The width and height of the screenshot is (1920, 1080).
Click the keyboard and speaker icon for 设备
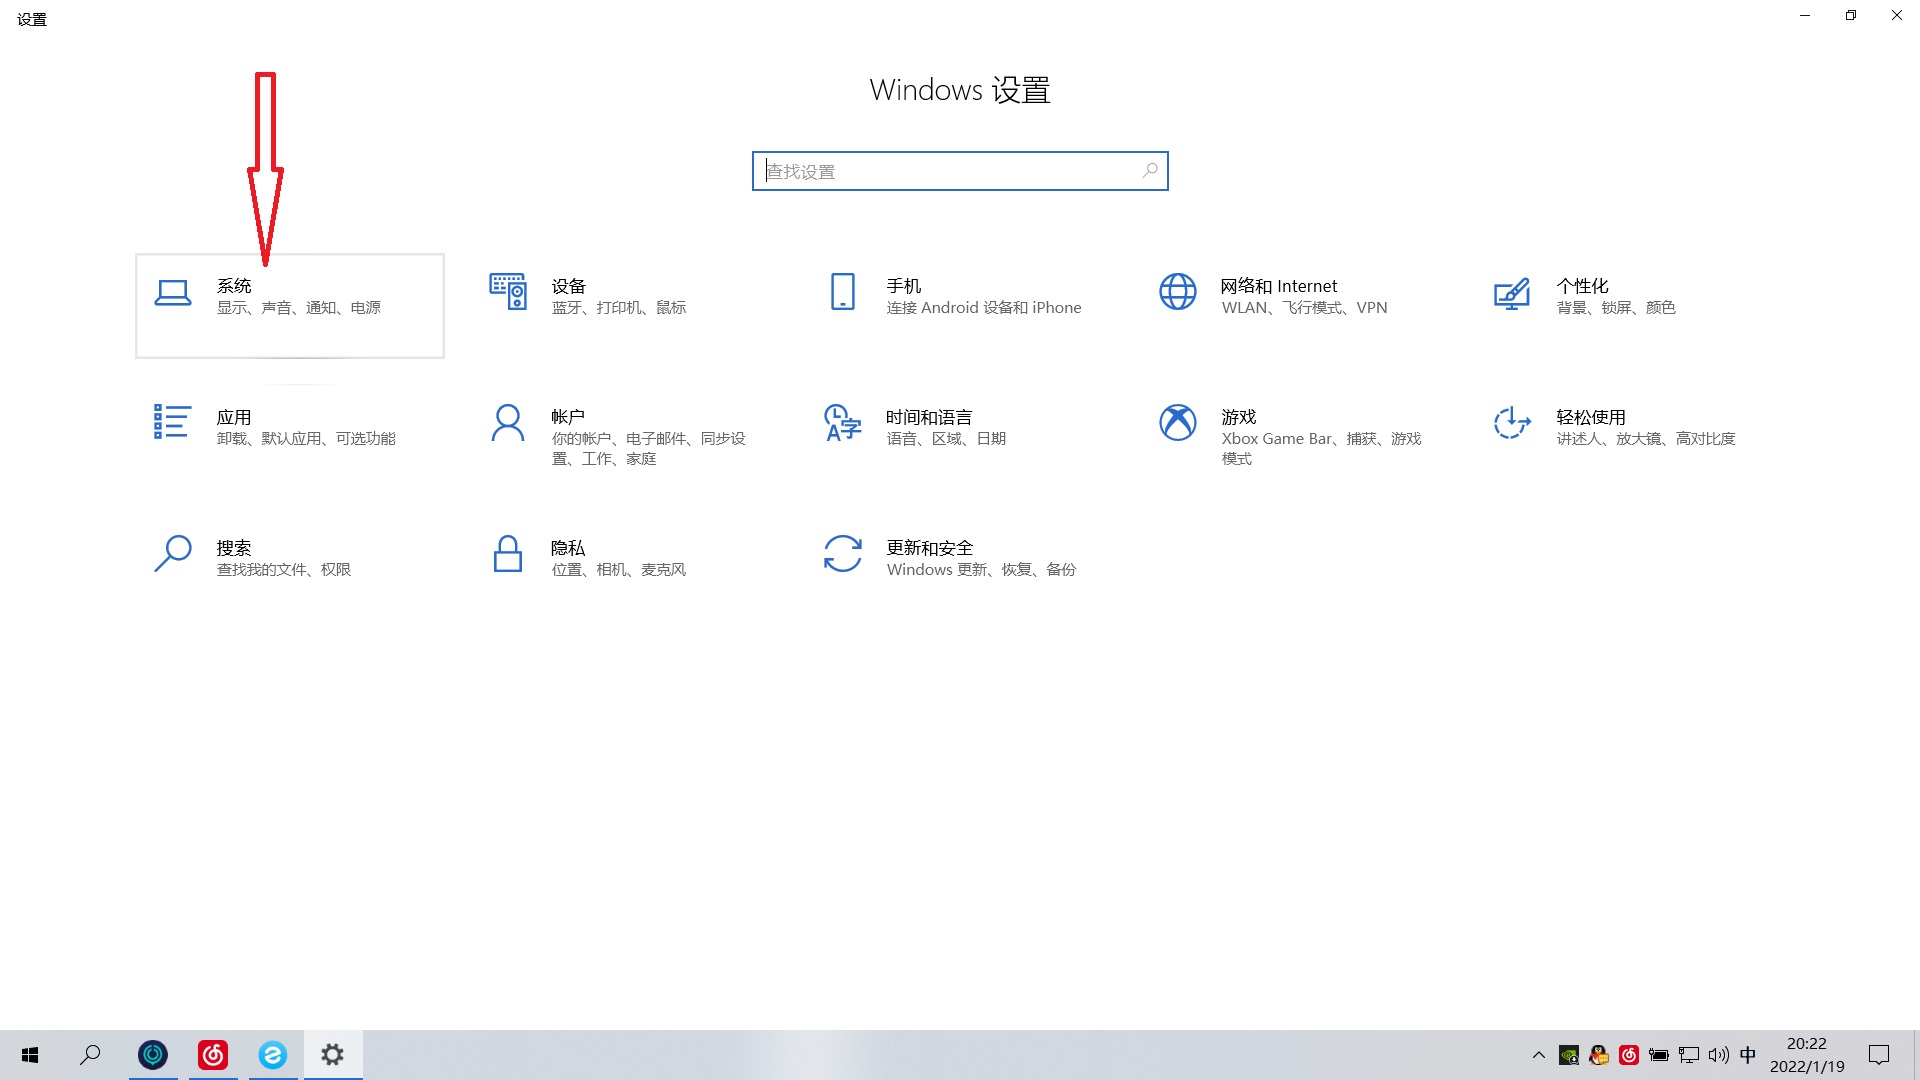(x=508, y=291)
